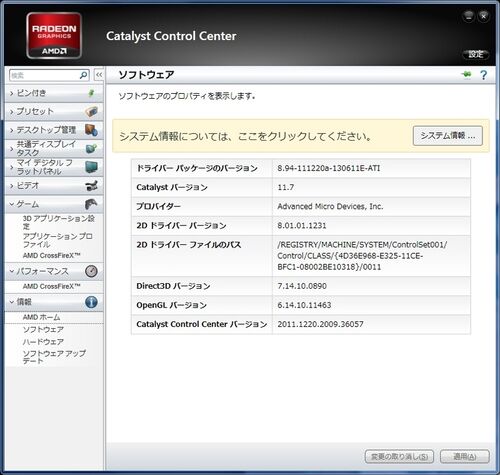The image size is (500, 475).
Task: Minimize the Catalyst Control Center window
Action: [468, 16]
